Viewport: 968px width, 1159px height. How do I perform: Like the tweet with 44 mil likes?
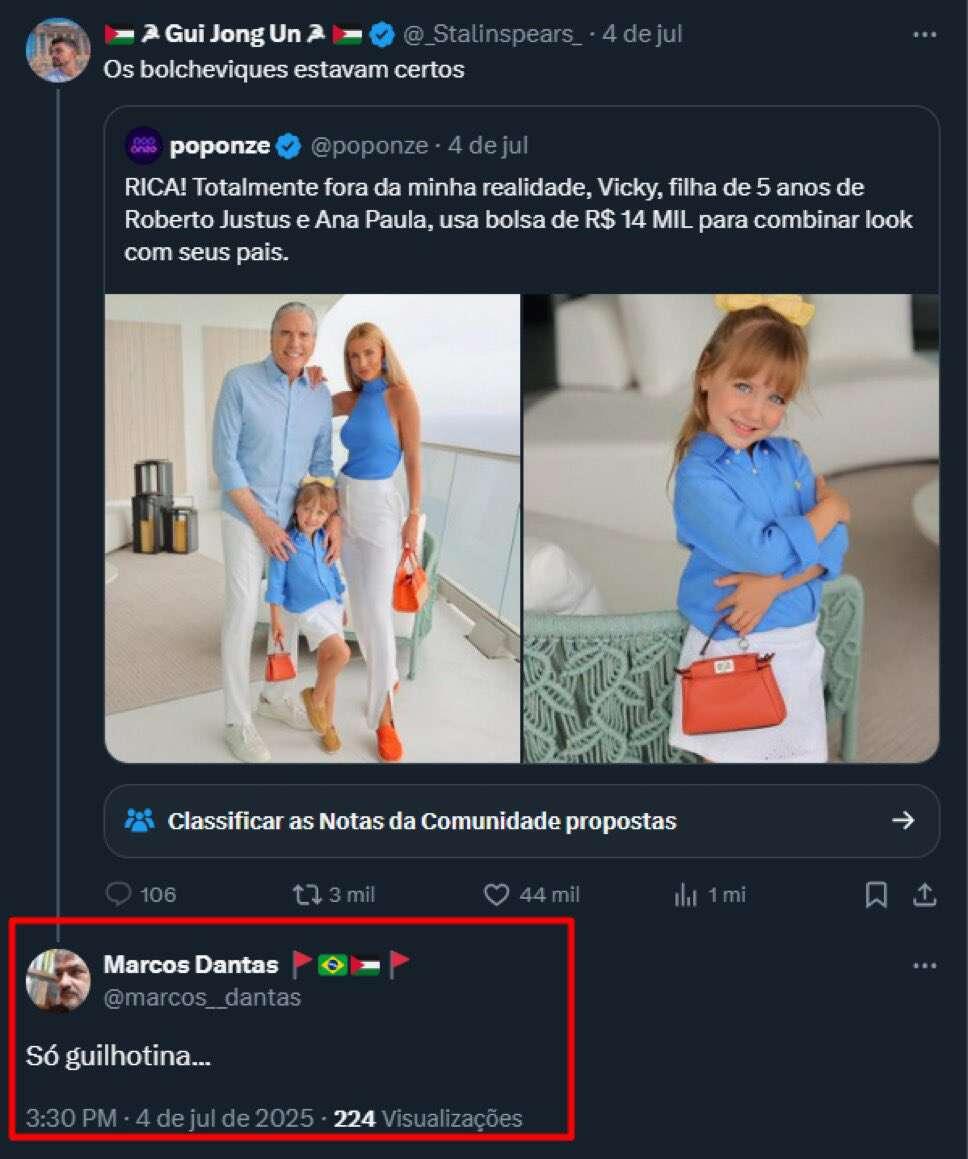[x=531, y=894]
